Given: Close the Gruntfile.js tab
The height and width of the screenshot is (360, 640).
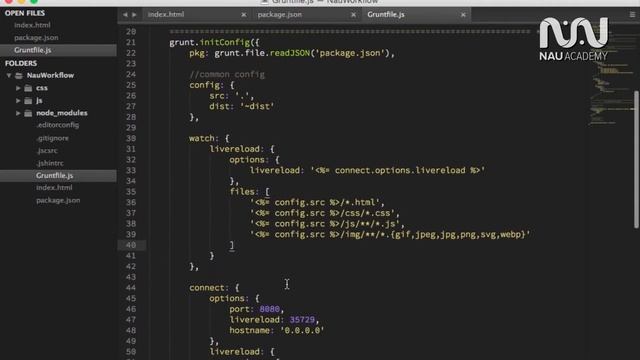Looking at the screenshot, I should pos(463,15).
